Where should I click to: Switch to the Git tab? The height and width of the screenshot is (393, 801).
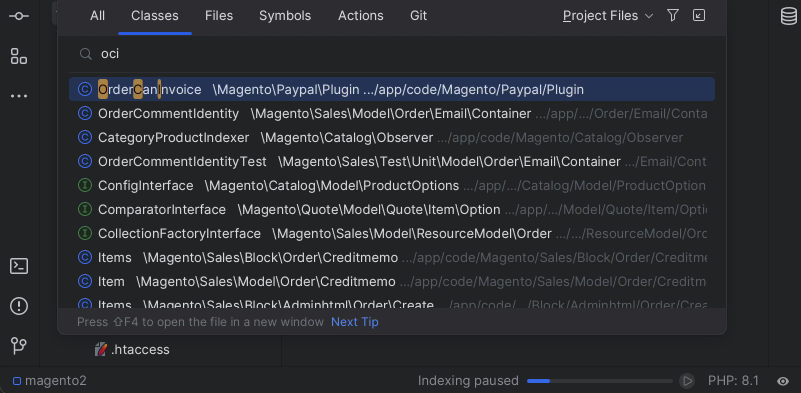pos(418,16)
